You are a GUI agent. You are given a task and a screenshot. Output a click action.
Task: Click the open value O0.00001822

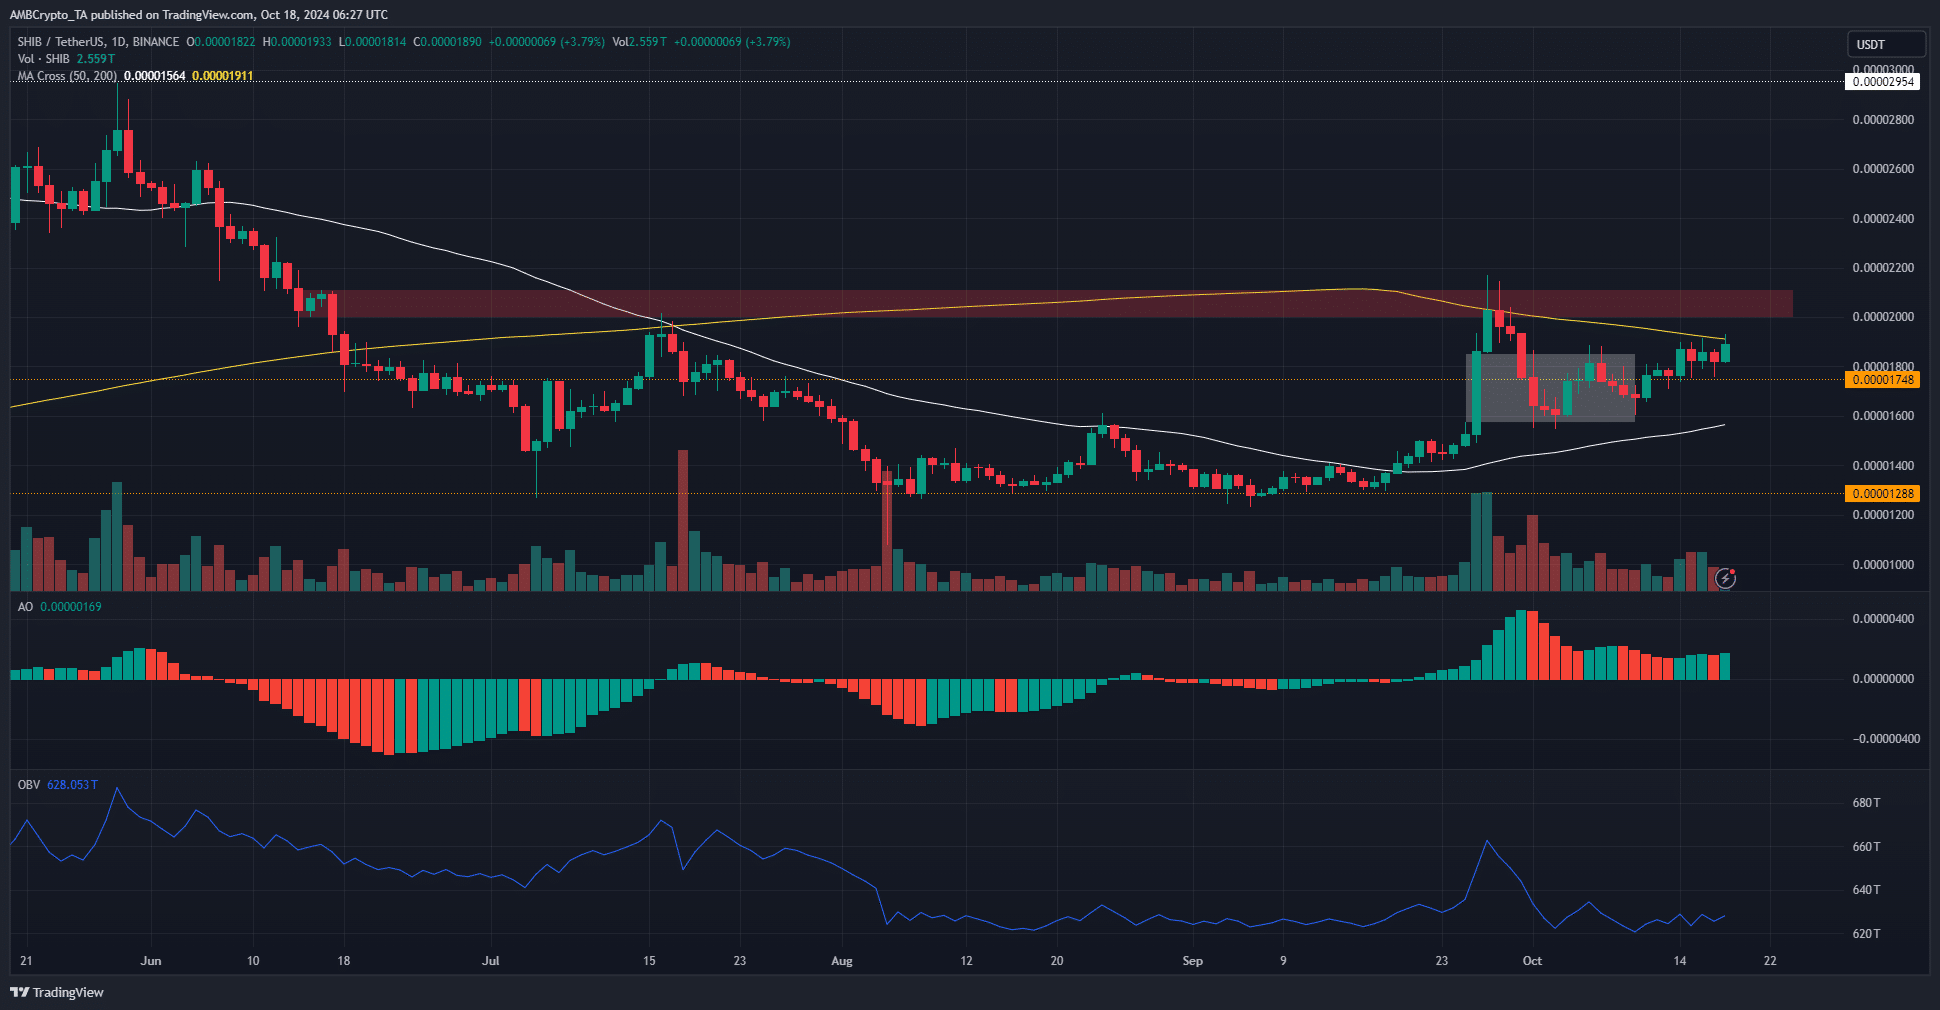(221, 42)
